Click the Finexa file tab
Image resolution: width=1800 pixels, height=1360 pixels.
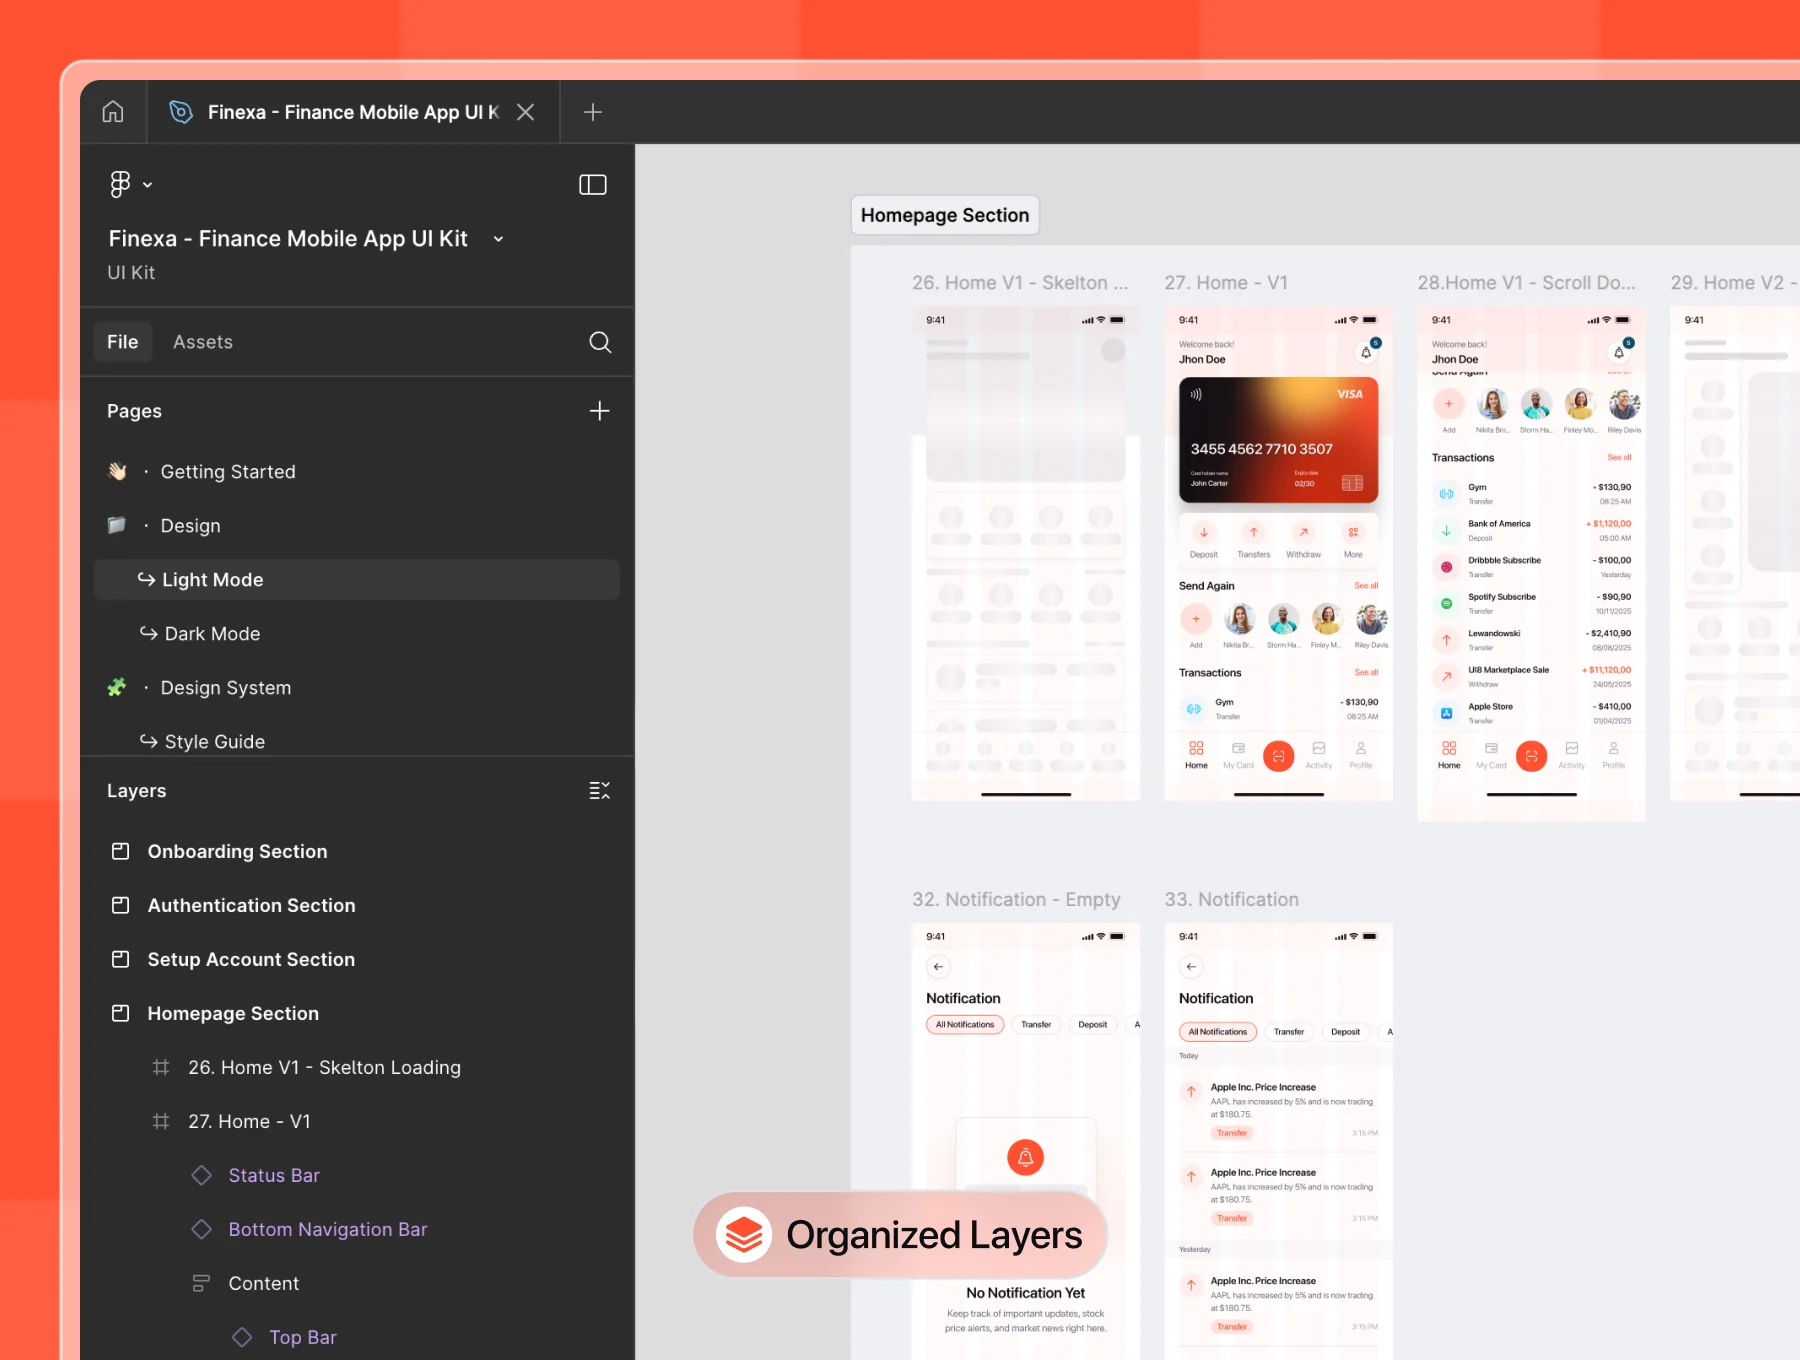tap(354, 112)
